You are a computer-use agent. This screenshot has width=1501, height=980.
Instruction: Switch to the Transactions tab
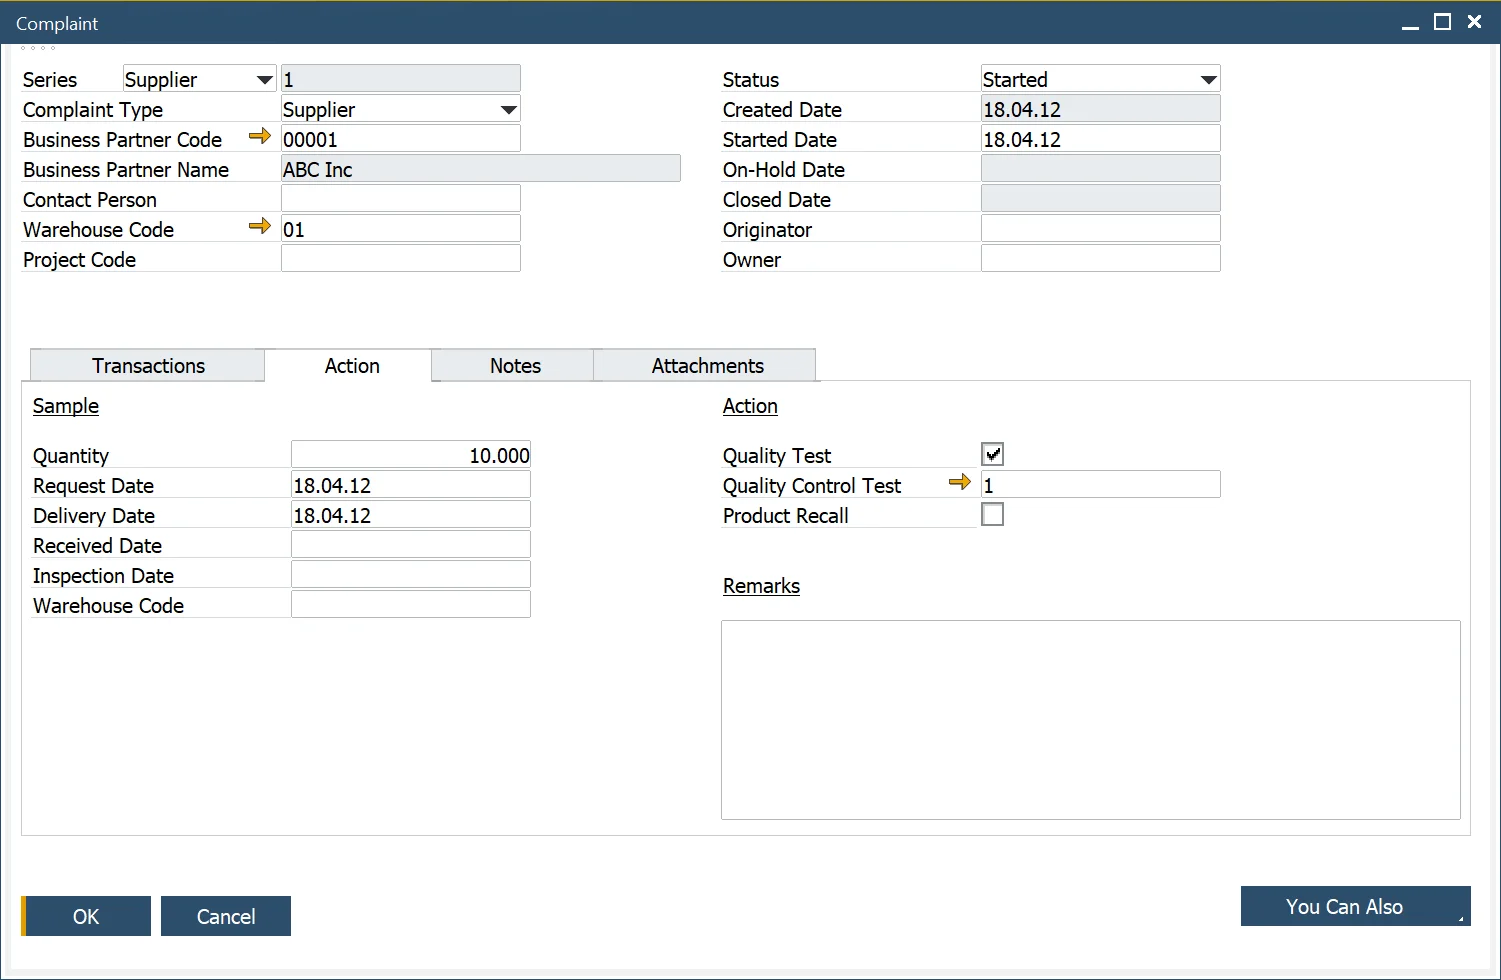coord(148,366)
